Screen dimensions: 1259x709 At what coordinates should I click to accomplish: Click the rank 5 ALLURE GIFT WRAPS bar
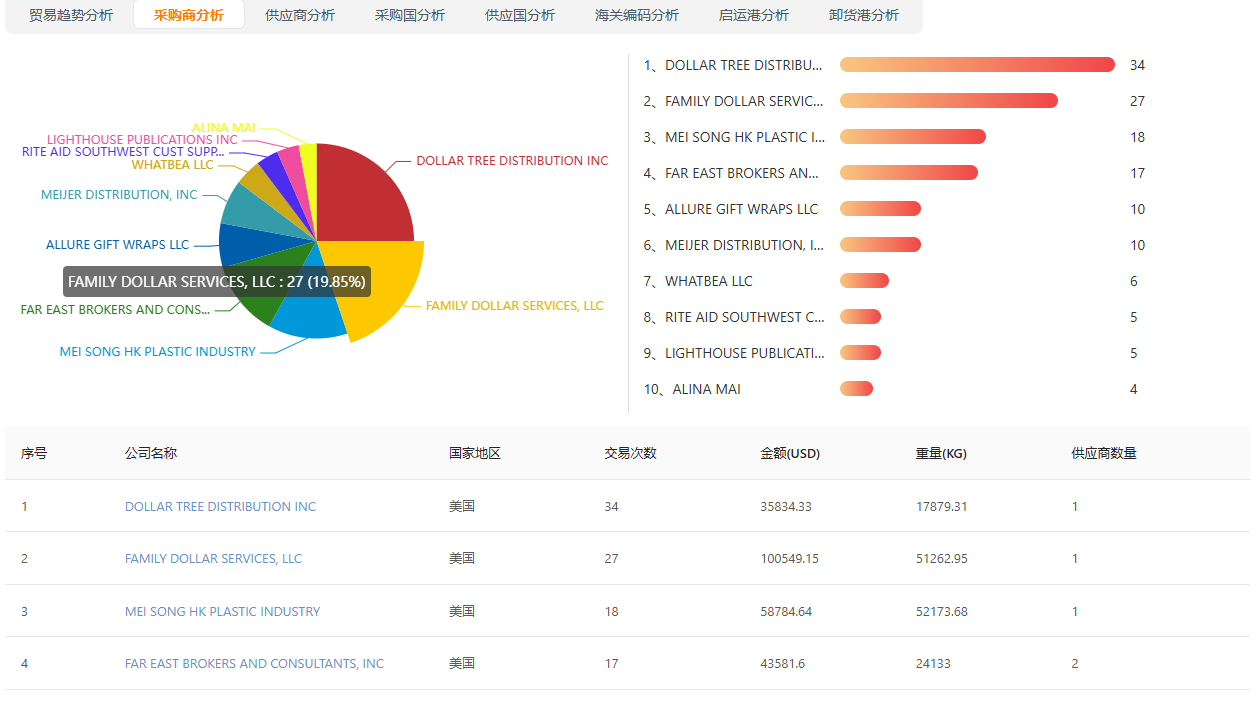coord(880,209)
